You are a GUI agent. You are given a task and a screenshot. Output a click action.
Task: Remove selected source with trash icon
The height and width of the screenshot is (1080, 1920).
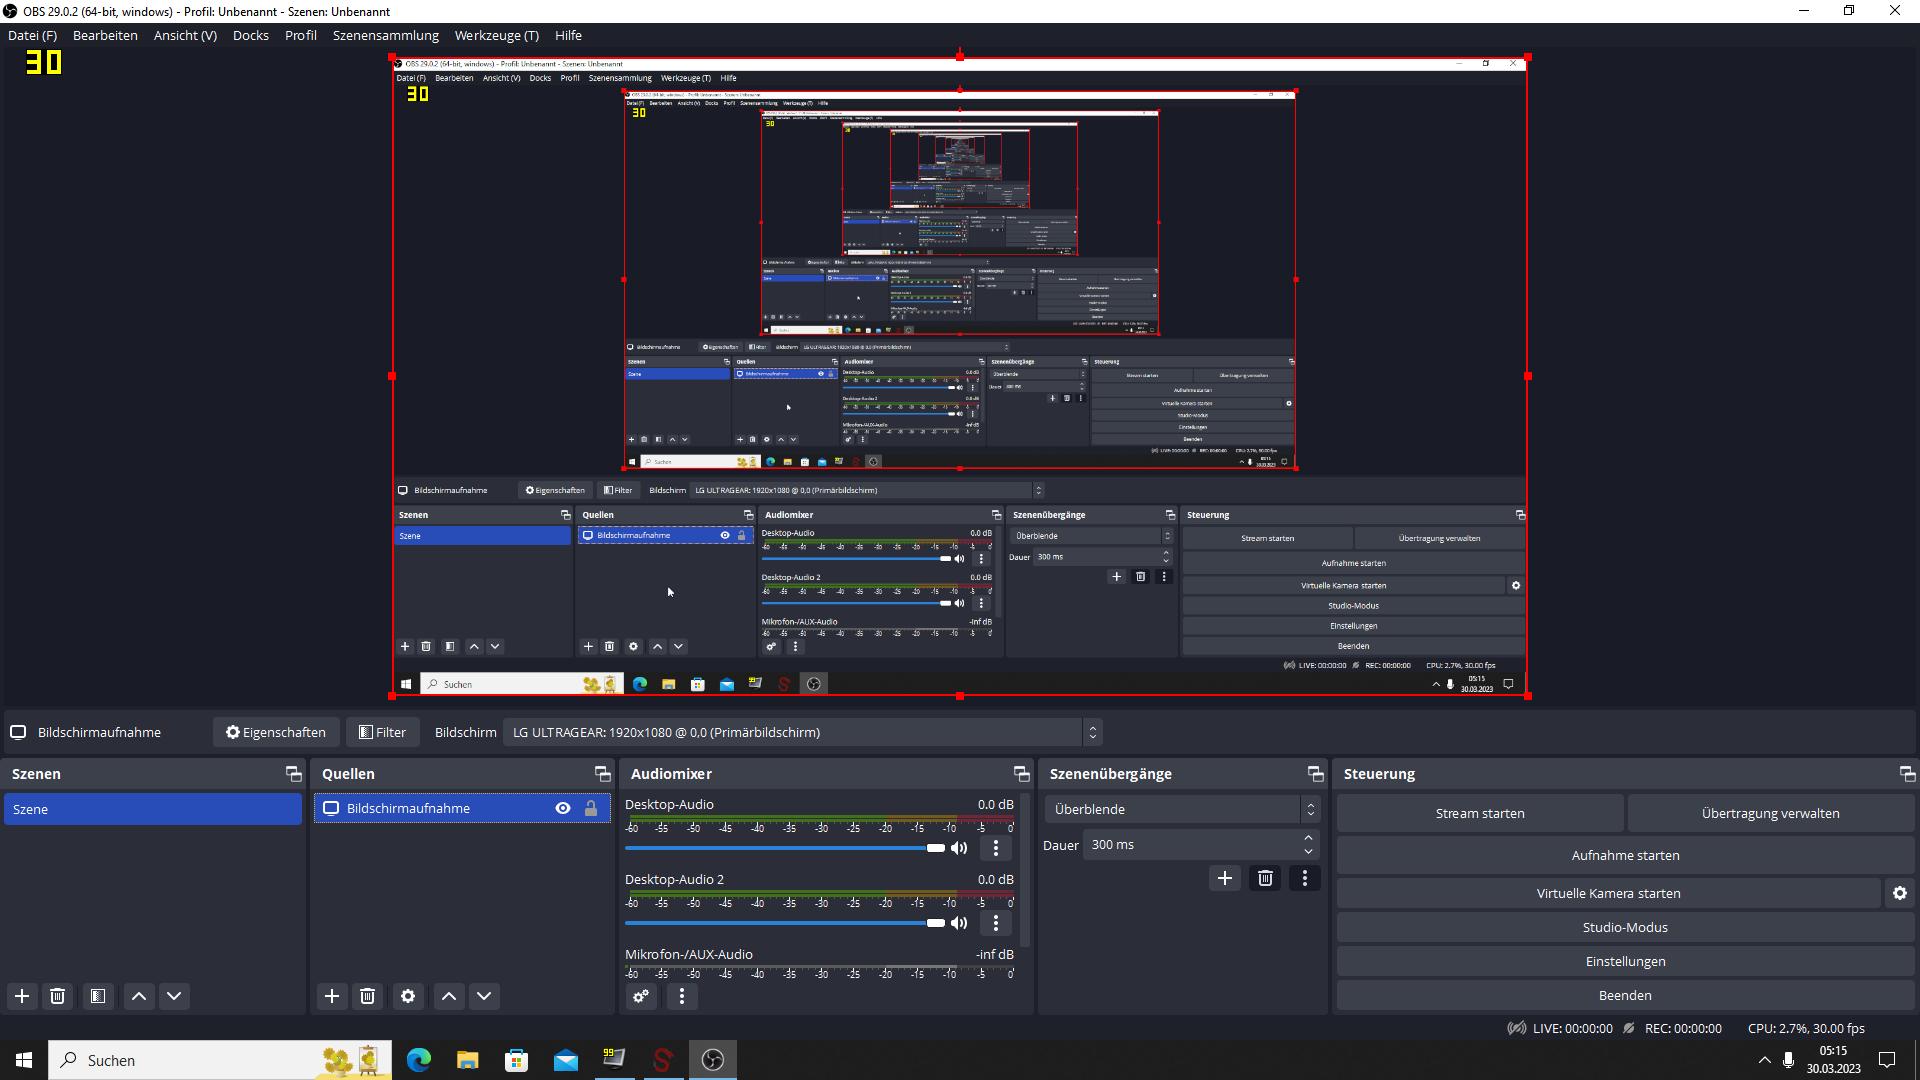pos(368,996)
